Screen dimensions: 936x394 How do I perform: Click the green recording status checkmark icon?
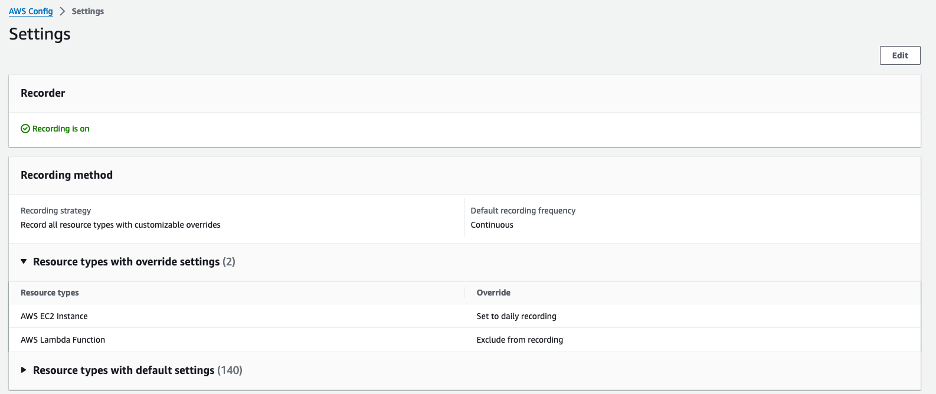(25, 128)
